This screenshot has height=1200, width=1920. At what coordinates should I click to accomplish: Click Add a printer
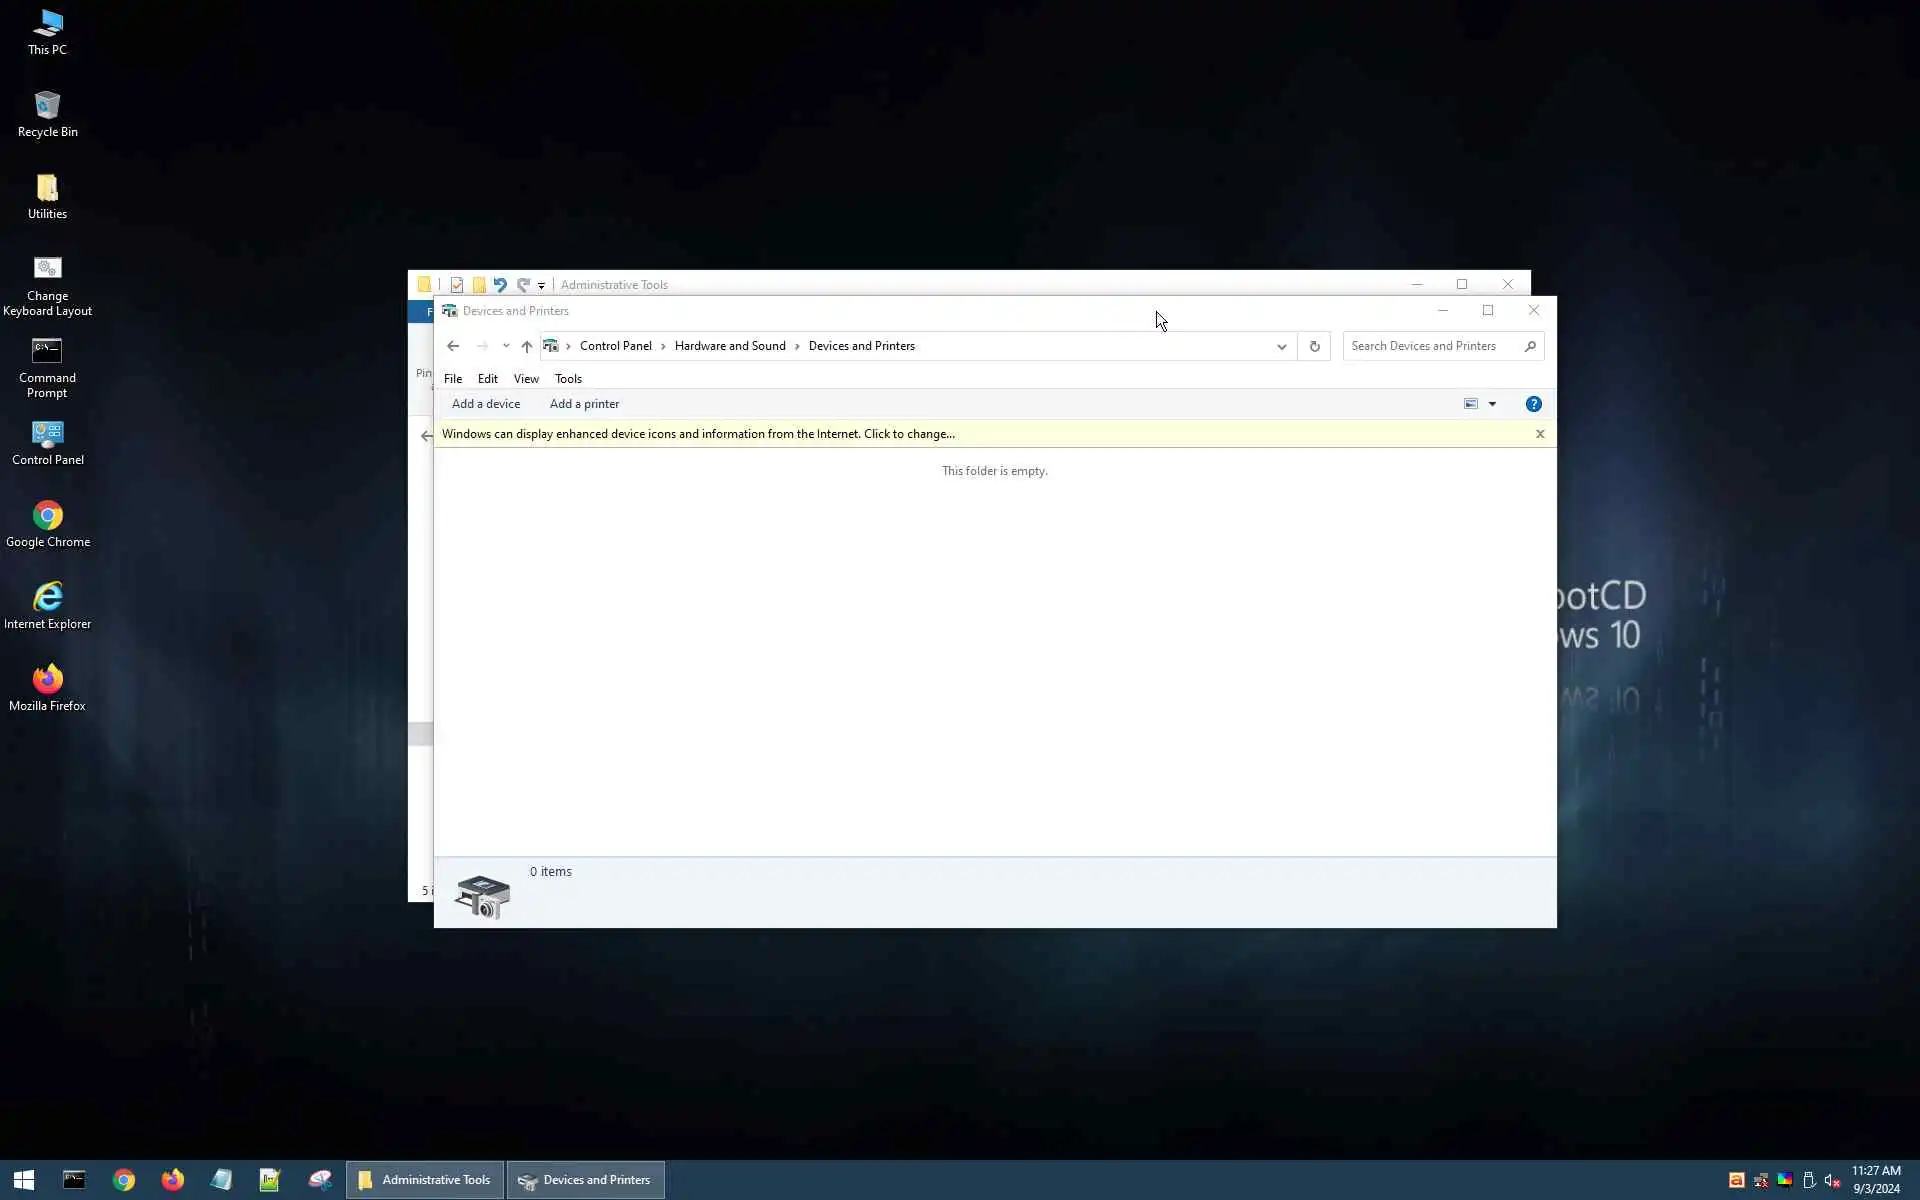tap(584, 404)
